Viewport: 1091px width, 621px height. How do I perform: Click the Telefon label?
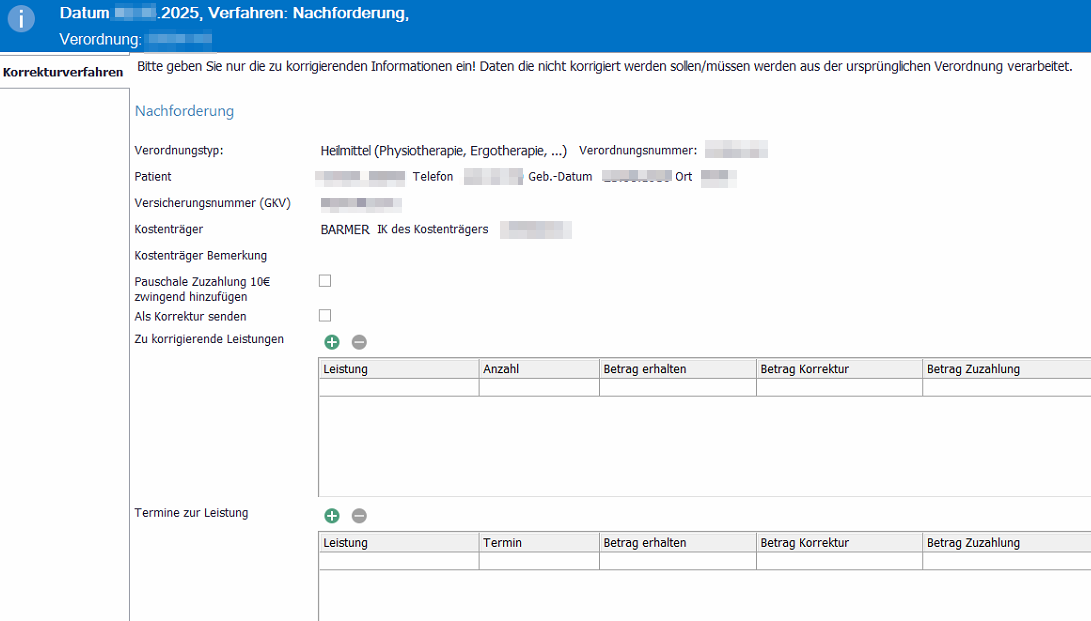pos(433,177)
